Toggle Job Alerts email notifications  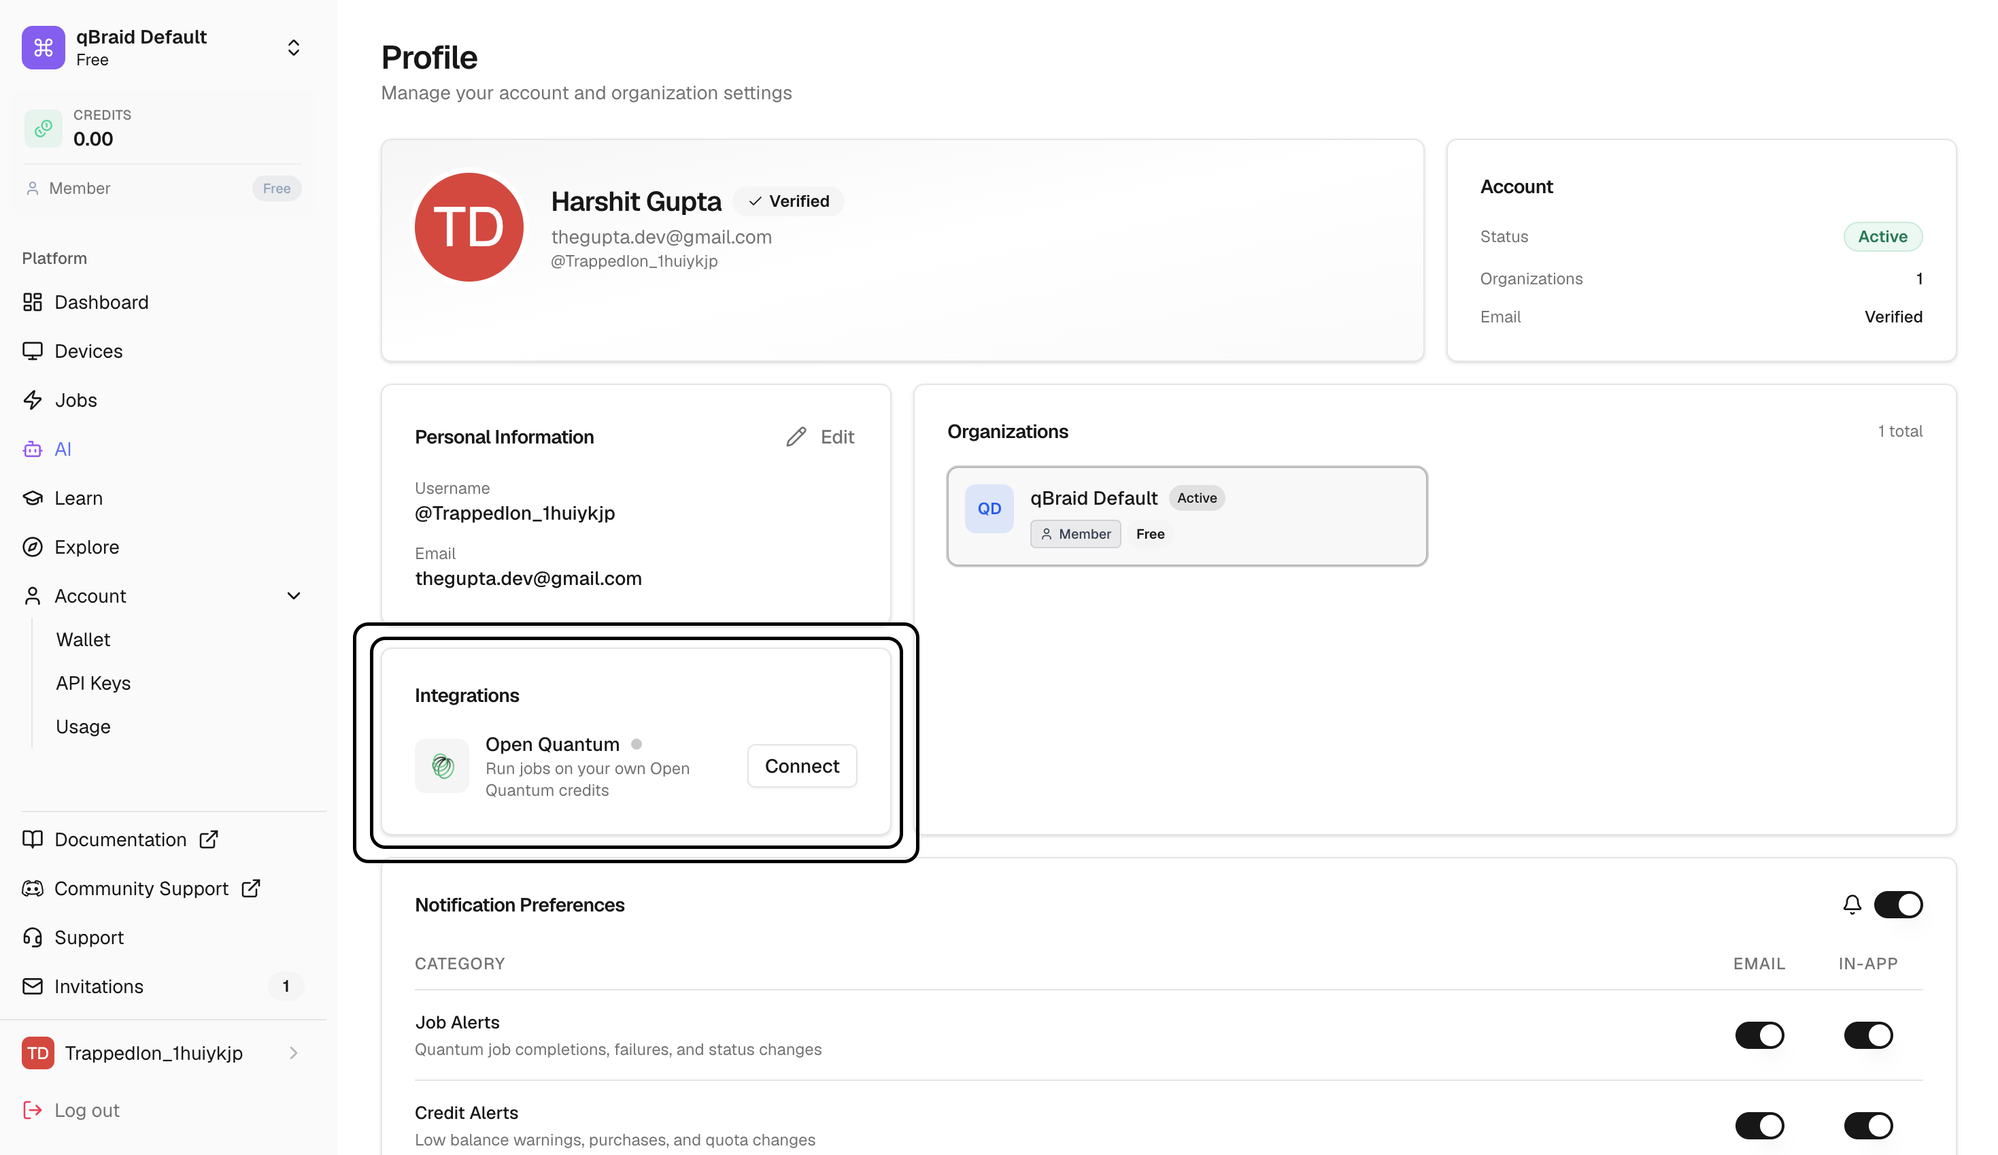tap(1759, 1035)
